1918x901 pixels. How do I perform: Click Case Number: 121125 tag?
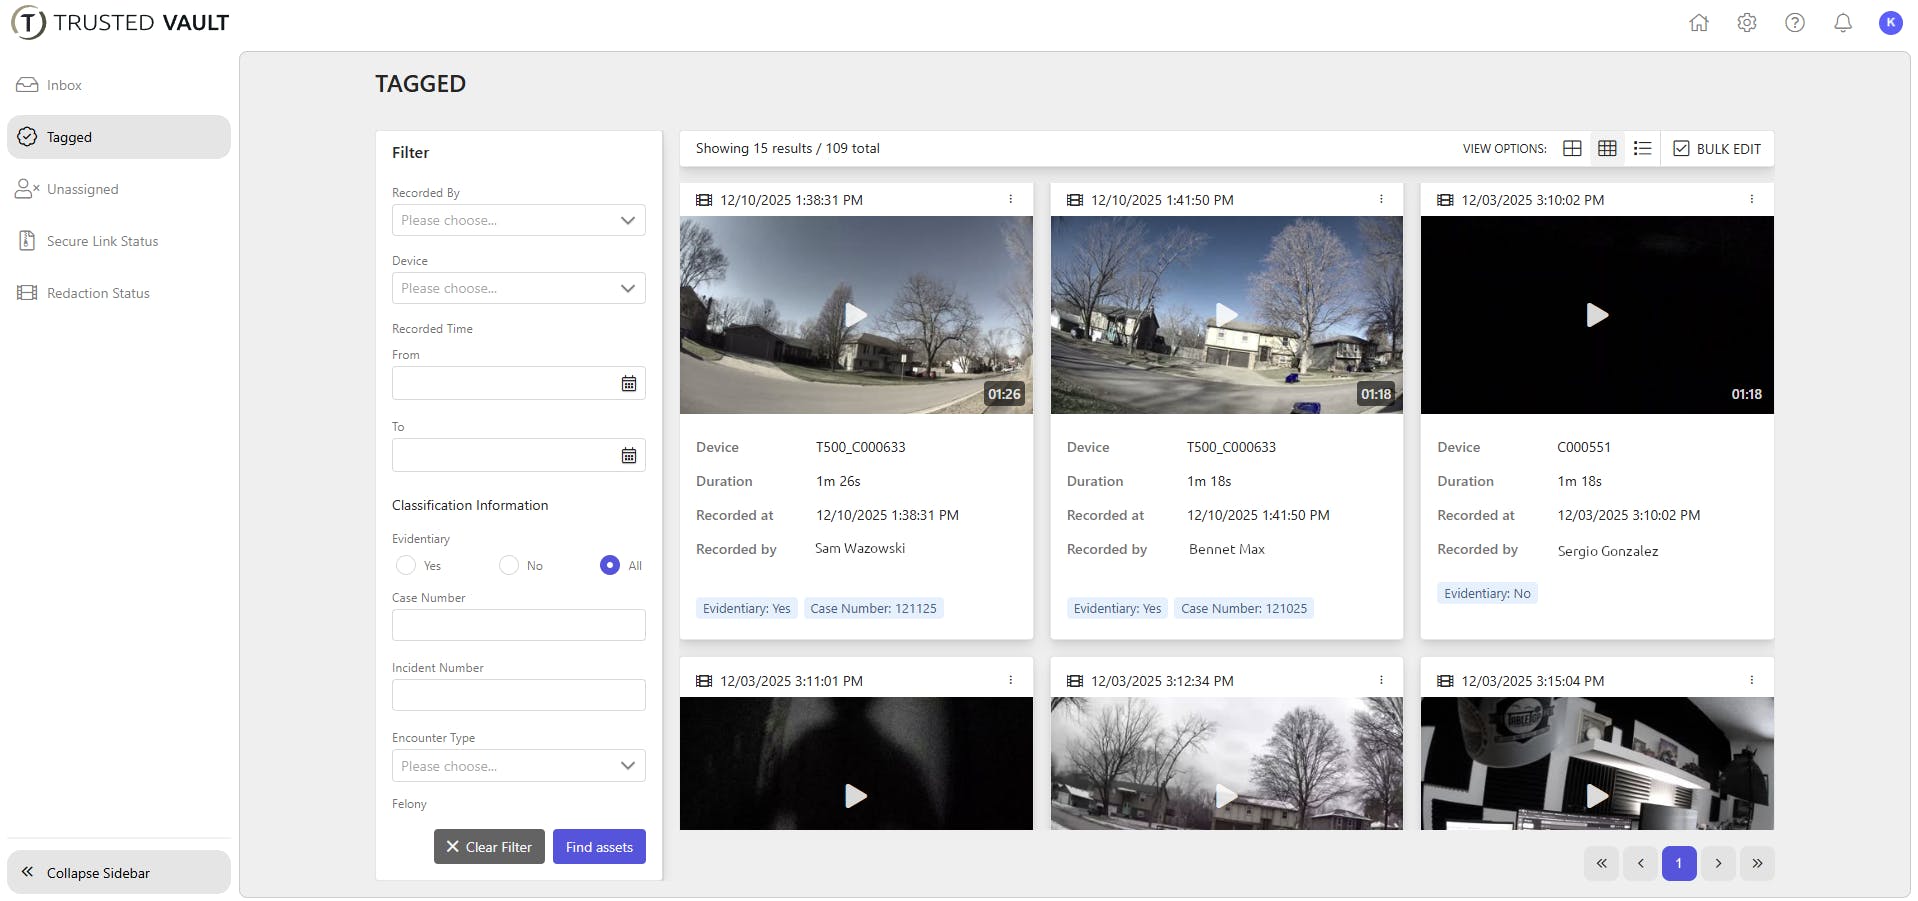(873, 608)
